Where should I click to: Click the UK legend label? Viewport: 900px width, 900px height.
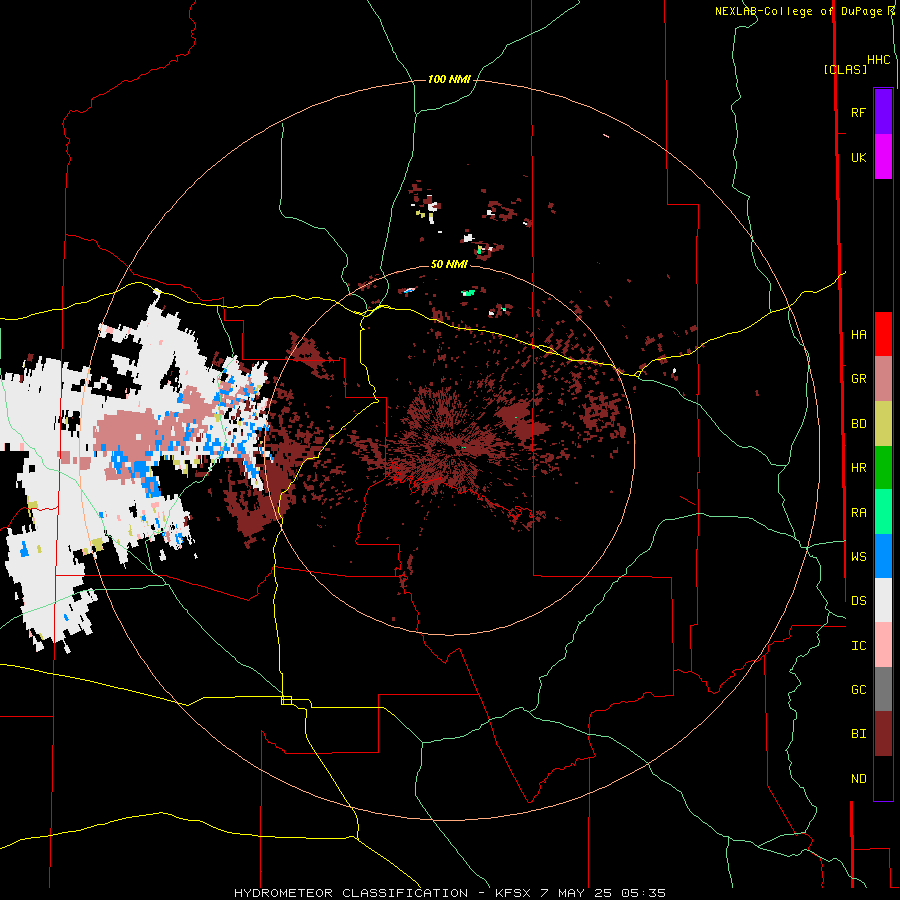point(858,157)
